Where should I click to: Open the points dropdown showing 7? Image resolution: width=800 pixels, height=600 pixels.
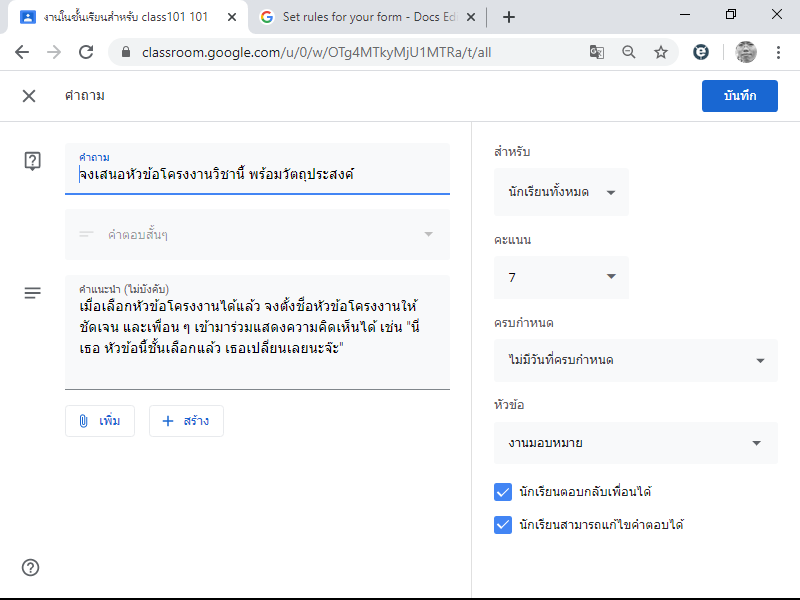[x=561, y=277]
